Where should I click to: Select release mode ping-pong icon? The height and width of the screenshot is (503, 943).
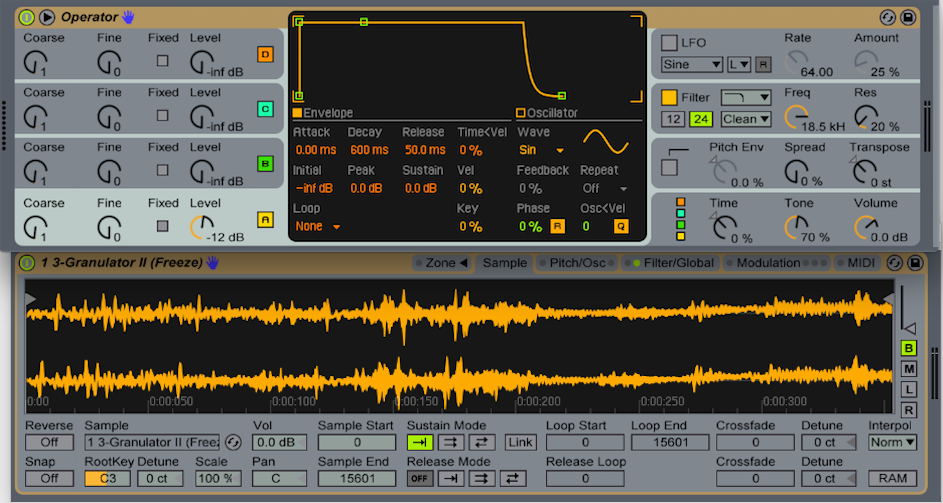pyautogui.click(x=513, y=479)
